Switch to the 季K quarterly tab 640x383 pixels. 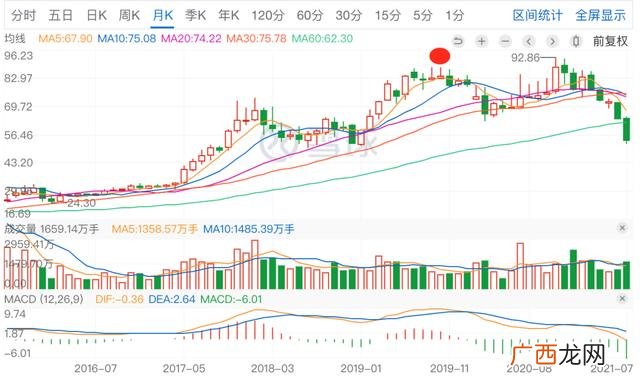point(195,16)
